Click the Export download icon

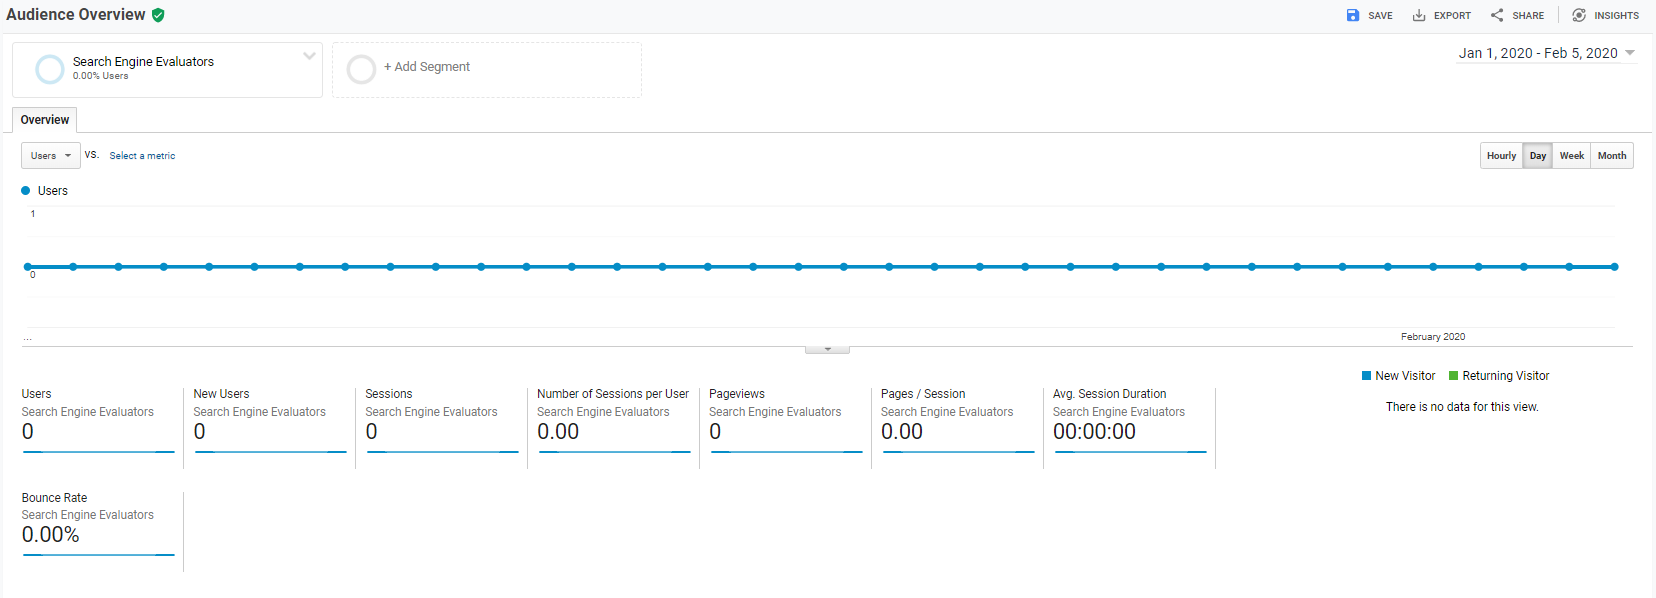1419,15
